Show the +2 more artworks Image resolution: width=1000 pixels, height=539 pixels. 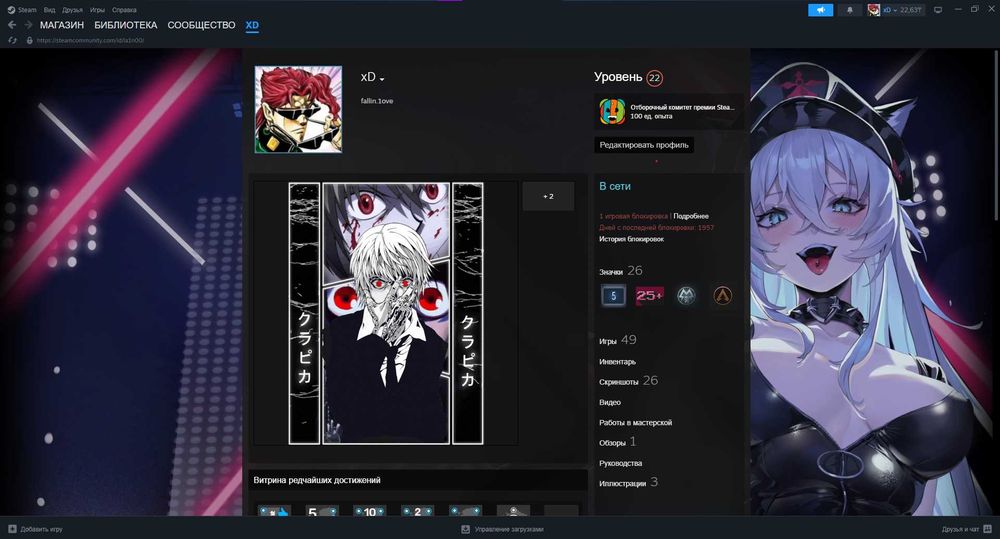(548, 196)
